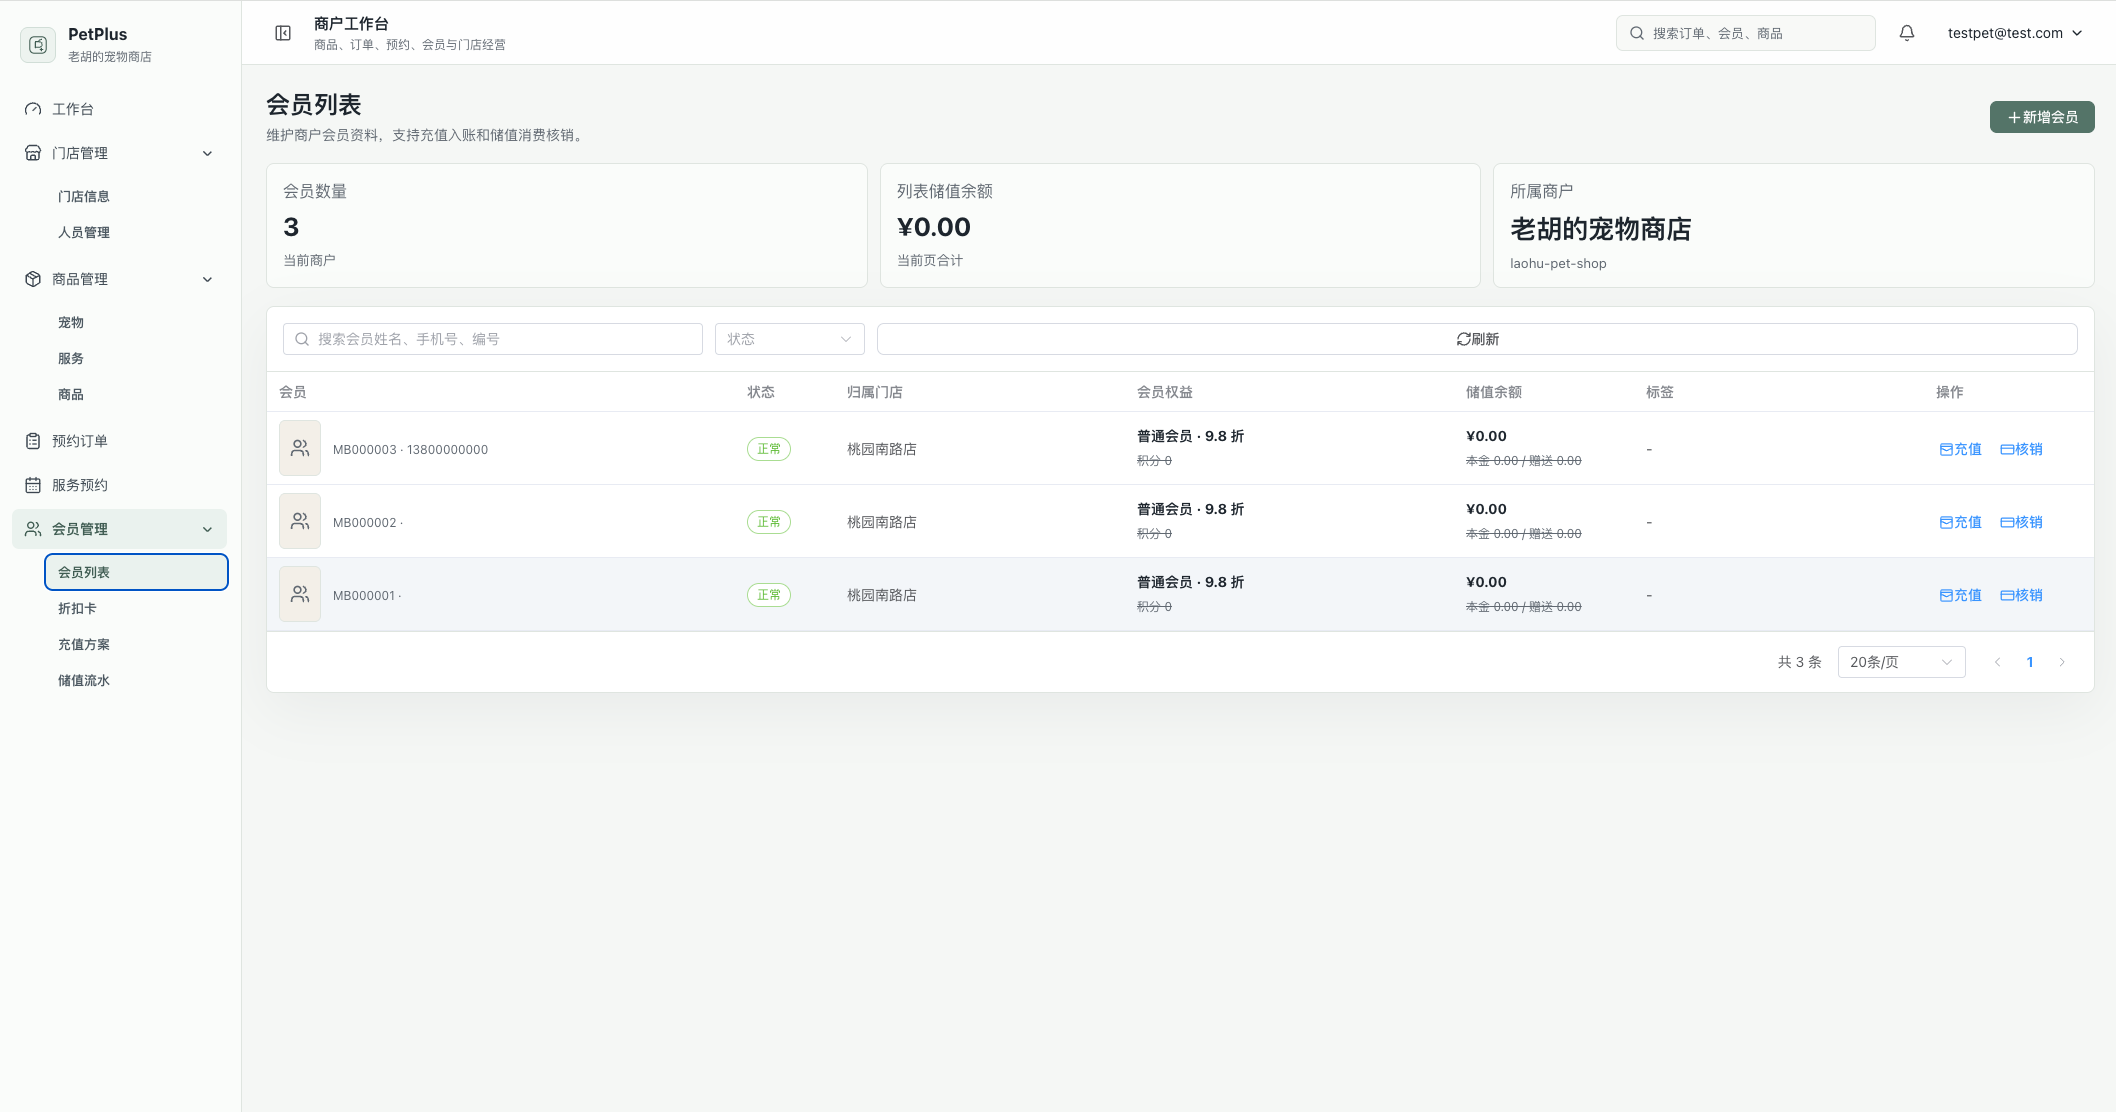Click 充值 for member MB000002
The height and width of the screenshot is (1112, 2116).
click(x=1960, y=522)
